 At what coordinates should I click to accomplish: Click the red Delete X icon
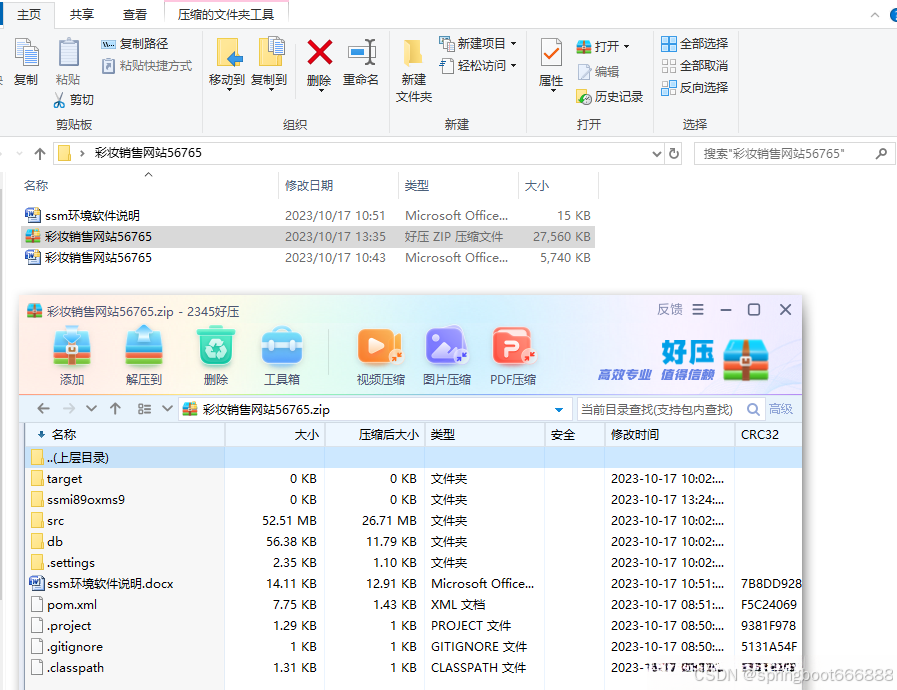[x=319, y=53]
